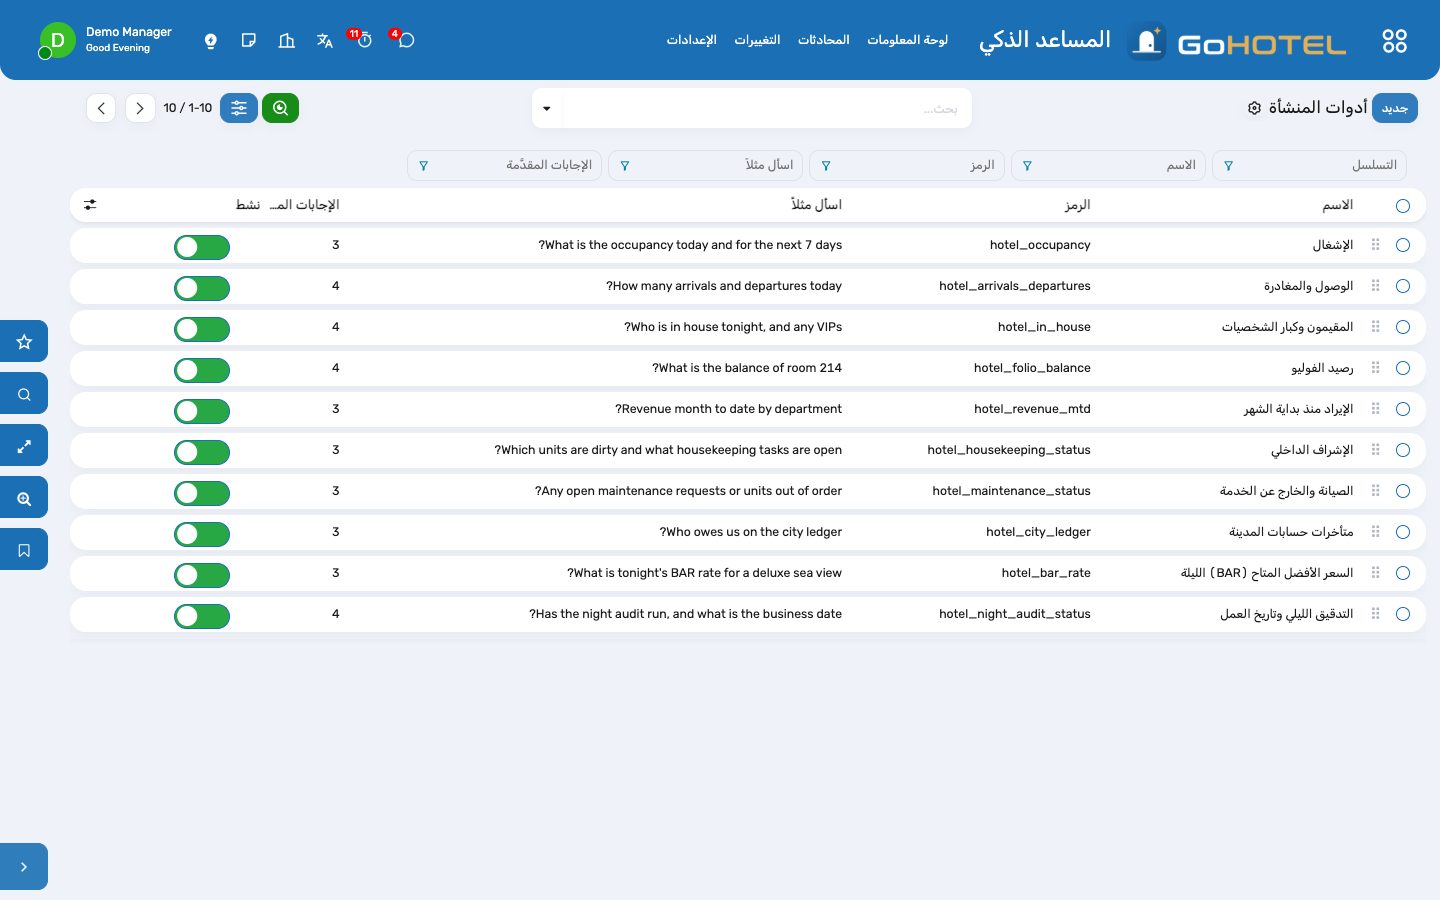Open the blue filter sliders button
Screen dimensions: 1440x900
point(239,108)
